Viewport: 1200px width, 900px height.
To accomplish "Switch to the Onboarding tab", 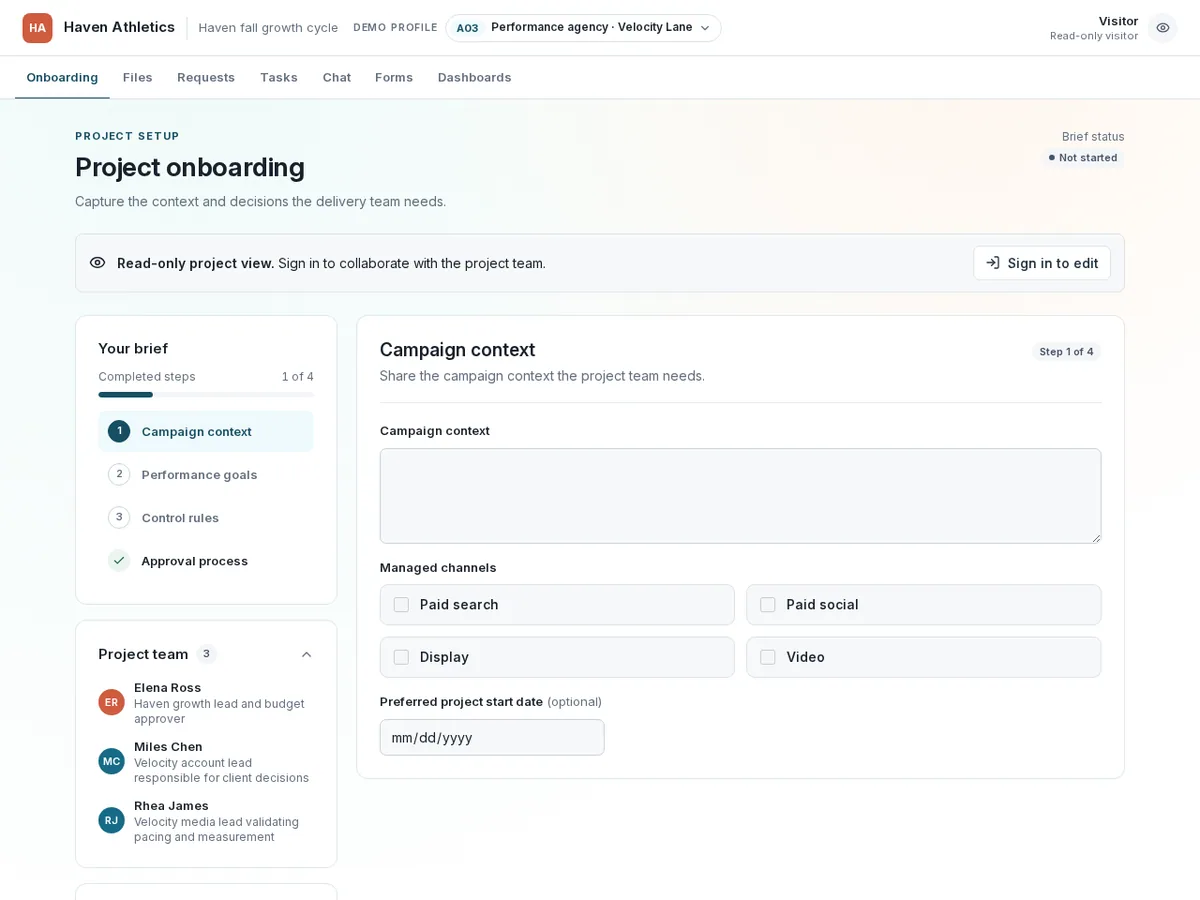I will coord(62,77).
